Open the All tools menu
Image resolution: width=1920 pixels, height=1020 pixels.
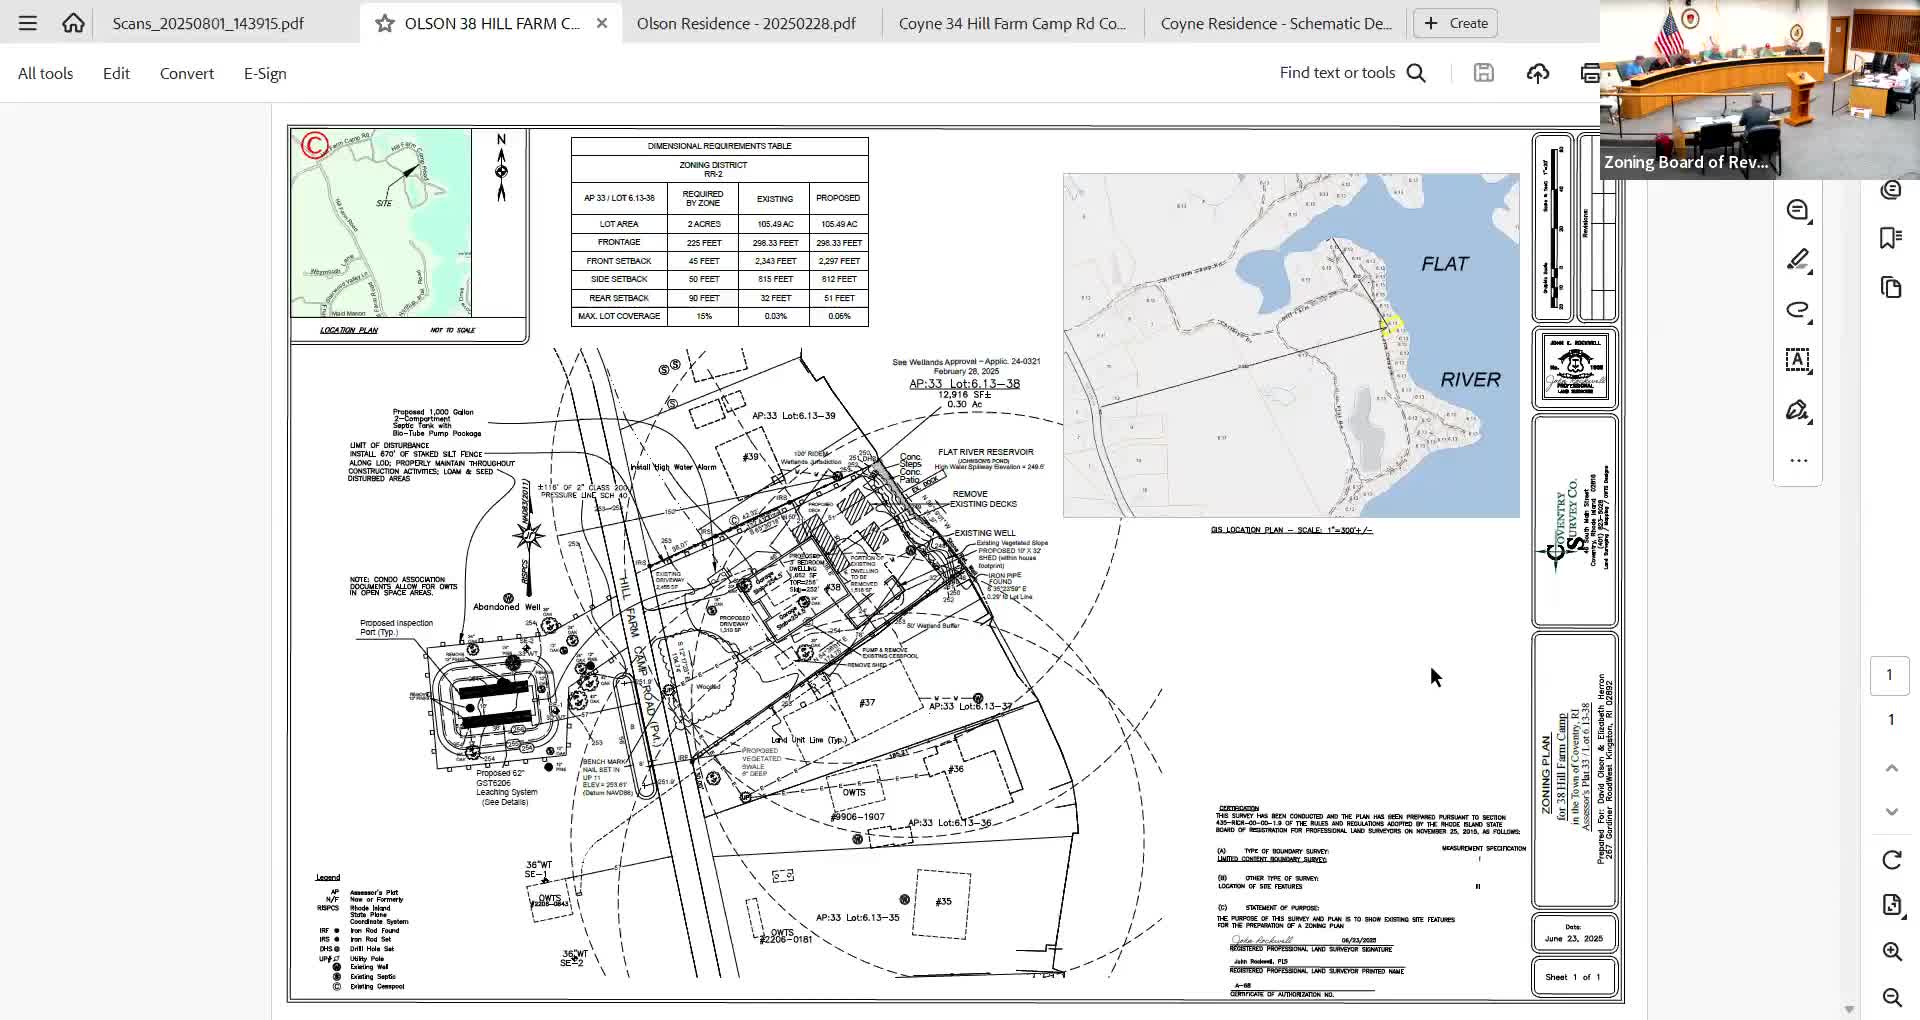[x=45, y=73]
